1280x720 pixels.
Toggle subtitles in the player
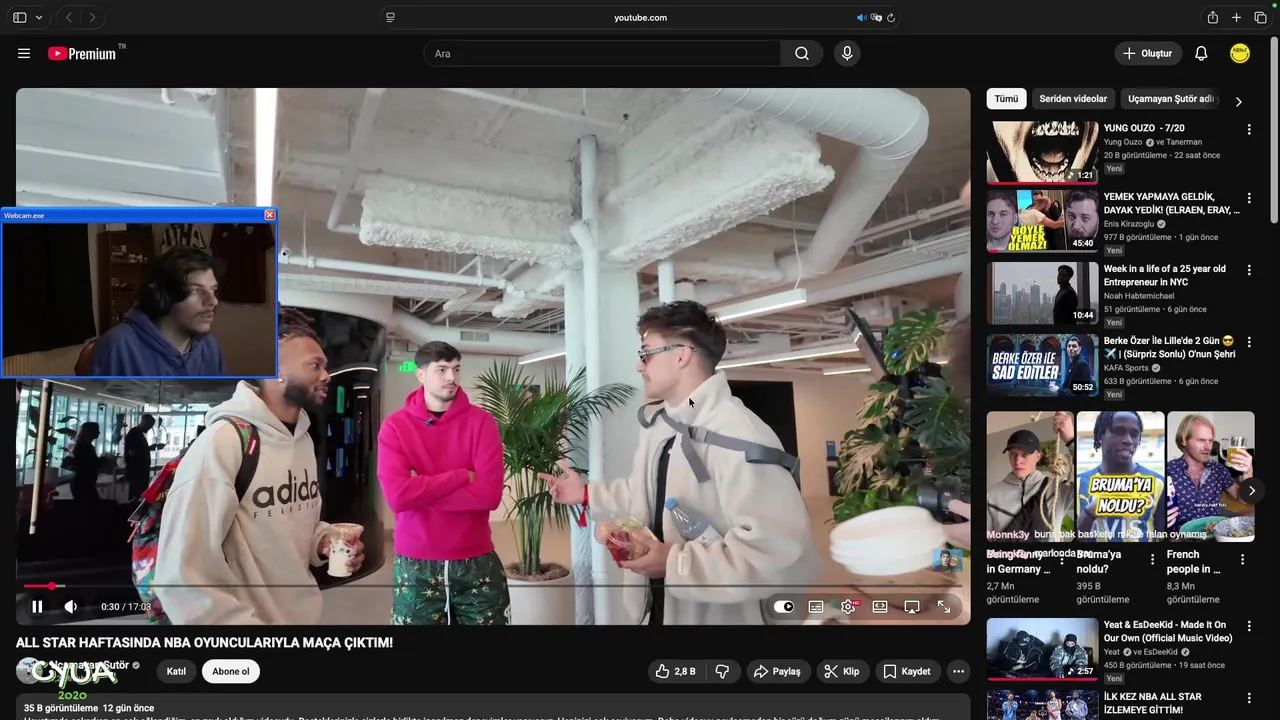(x=816, y=606)
